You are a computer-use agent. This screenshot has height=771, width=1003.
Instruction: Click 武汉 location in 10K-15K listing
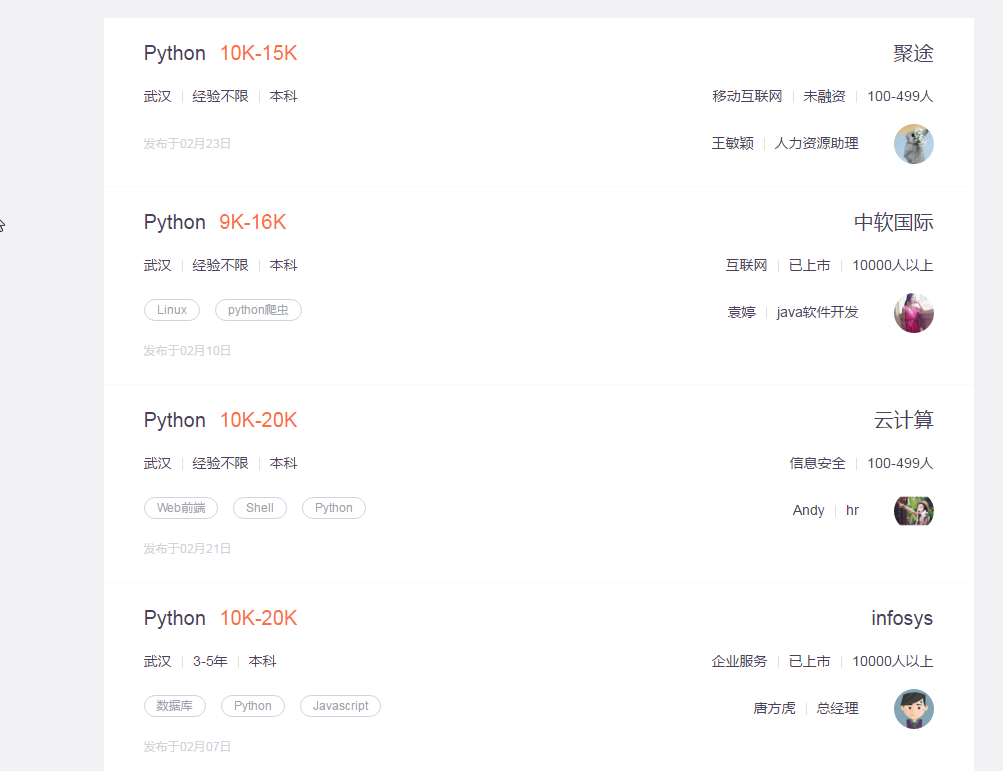[157, 97]
